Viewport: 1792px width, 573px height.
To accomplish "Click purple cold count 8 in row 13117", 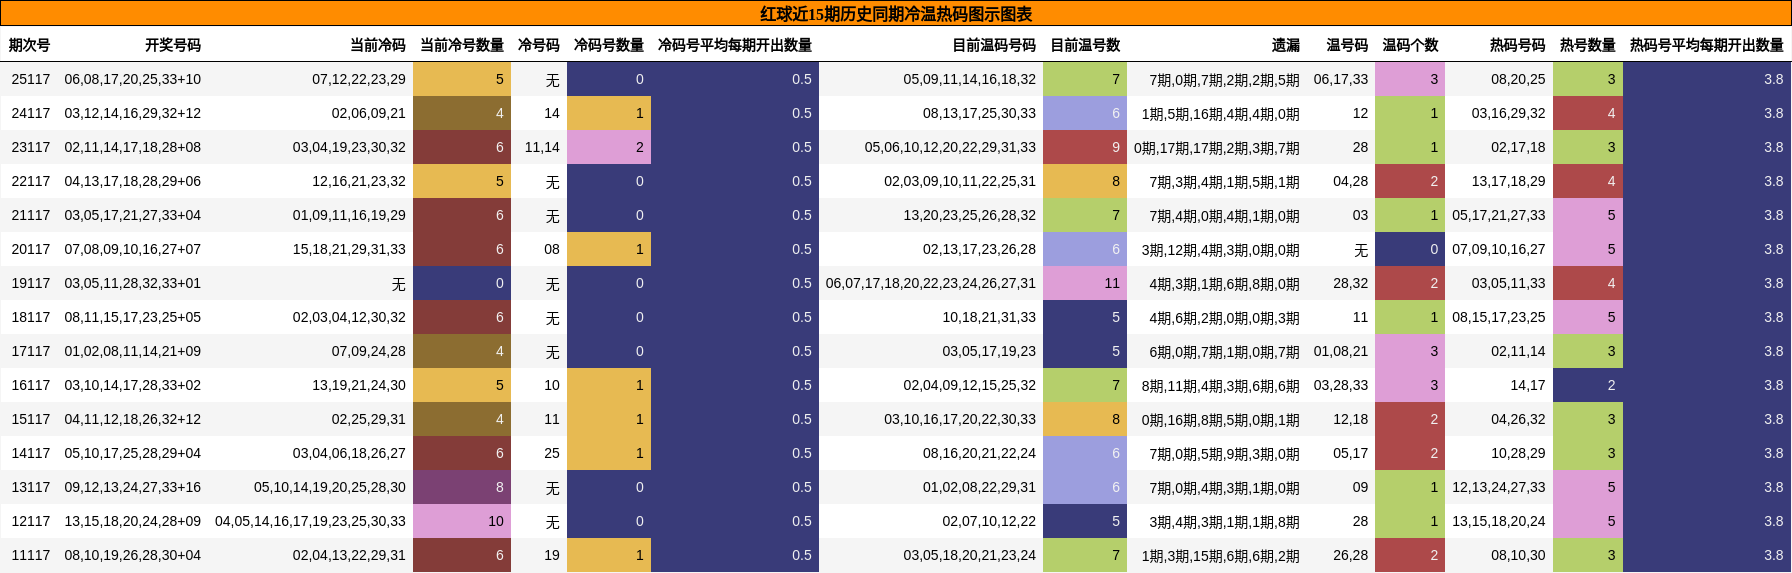I will pyautogui.click(x=462, y=487).
